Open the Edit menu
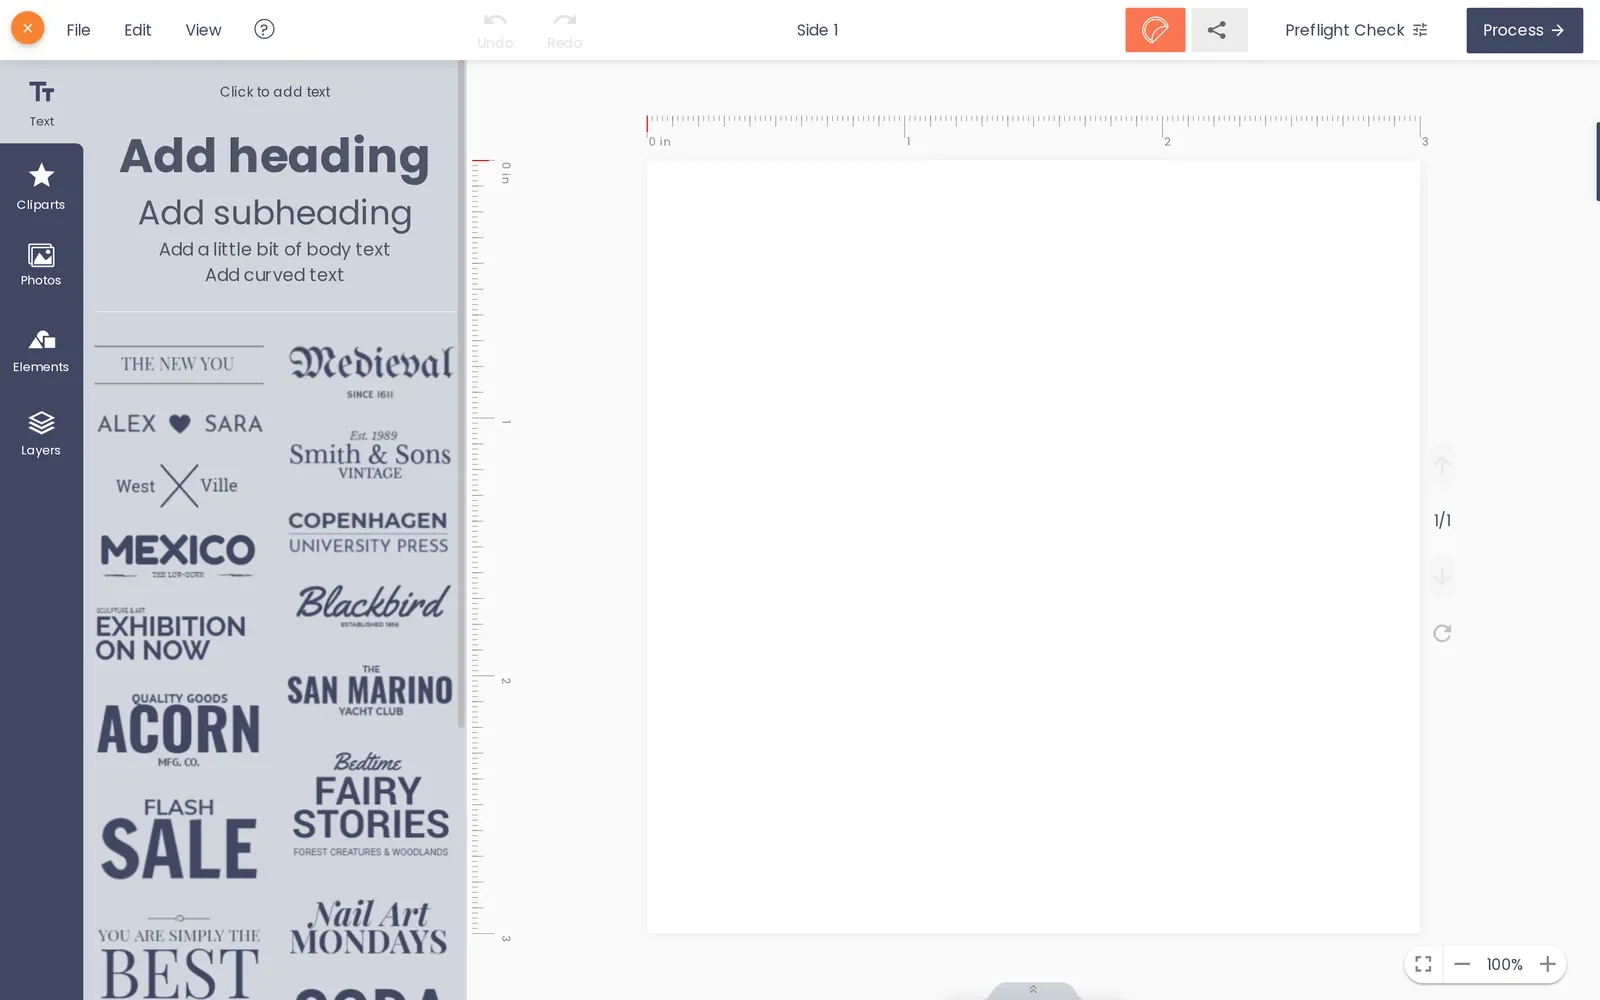The height and width of the screenshot is (1000, 1600). pos(137,30)
